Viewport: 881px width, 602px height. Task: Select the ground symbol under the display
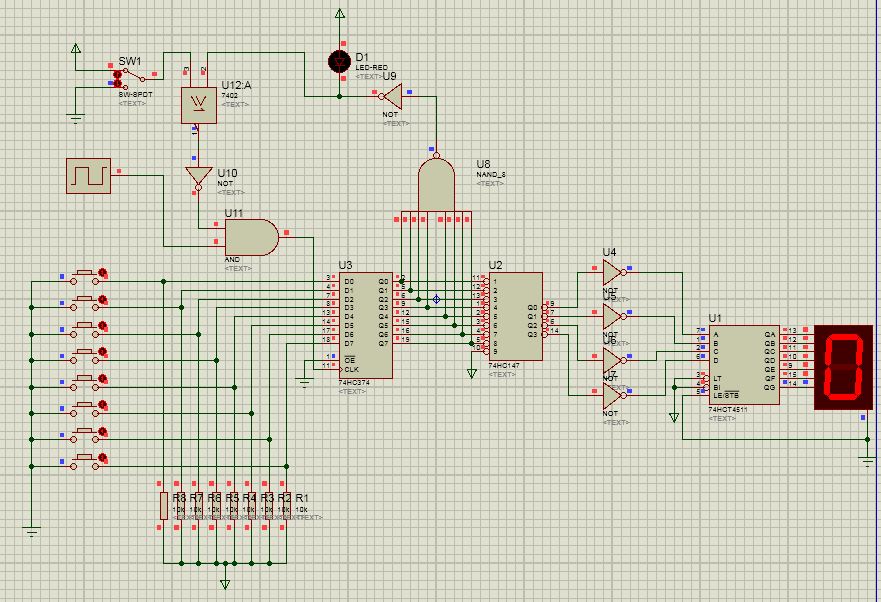point(867,461)
